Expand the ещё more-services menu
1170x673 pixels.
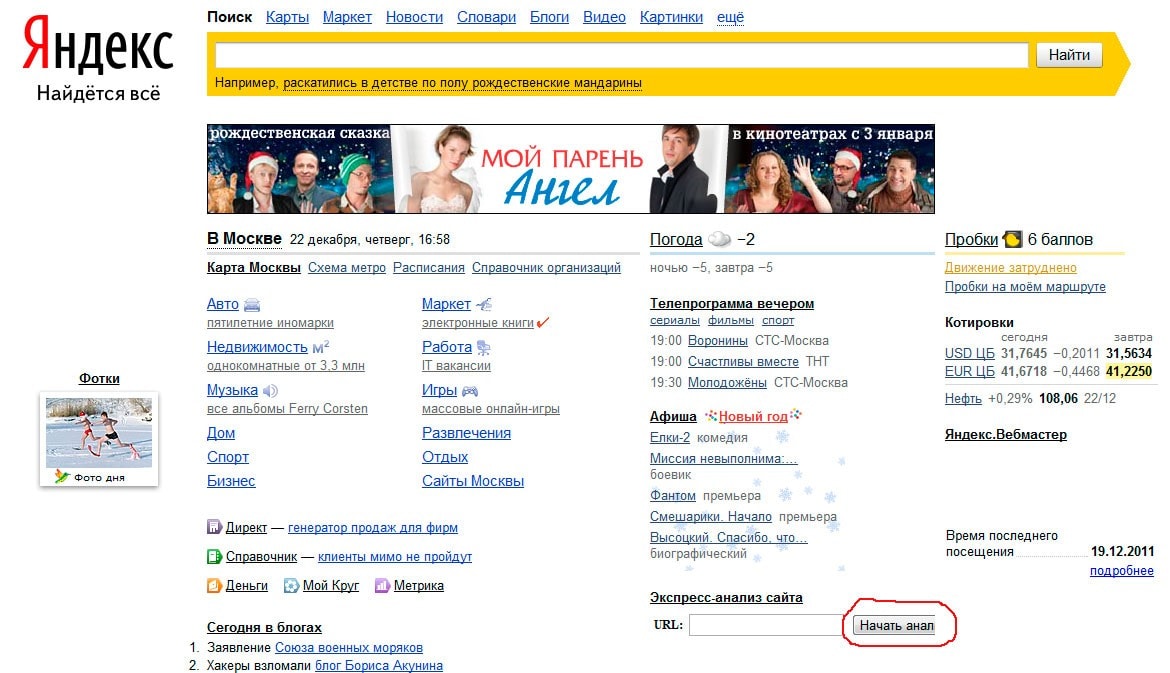[x=731, y=17]
